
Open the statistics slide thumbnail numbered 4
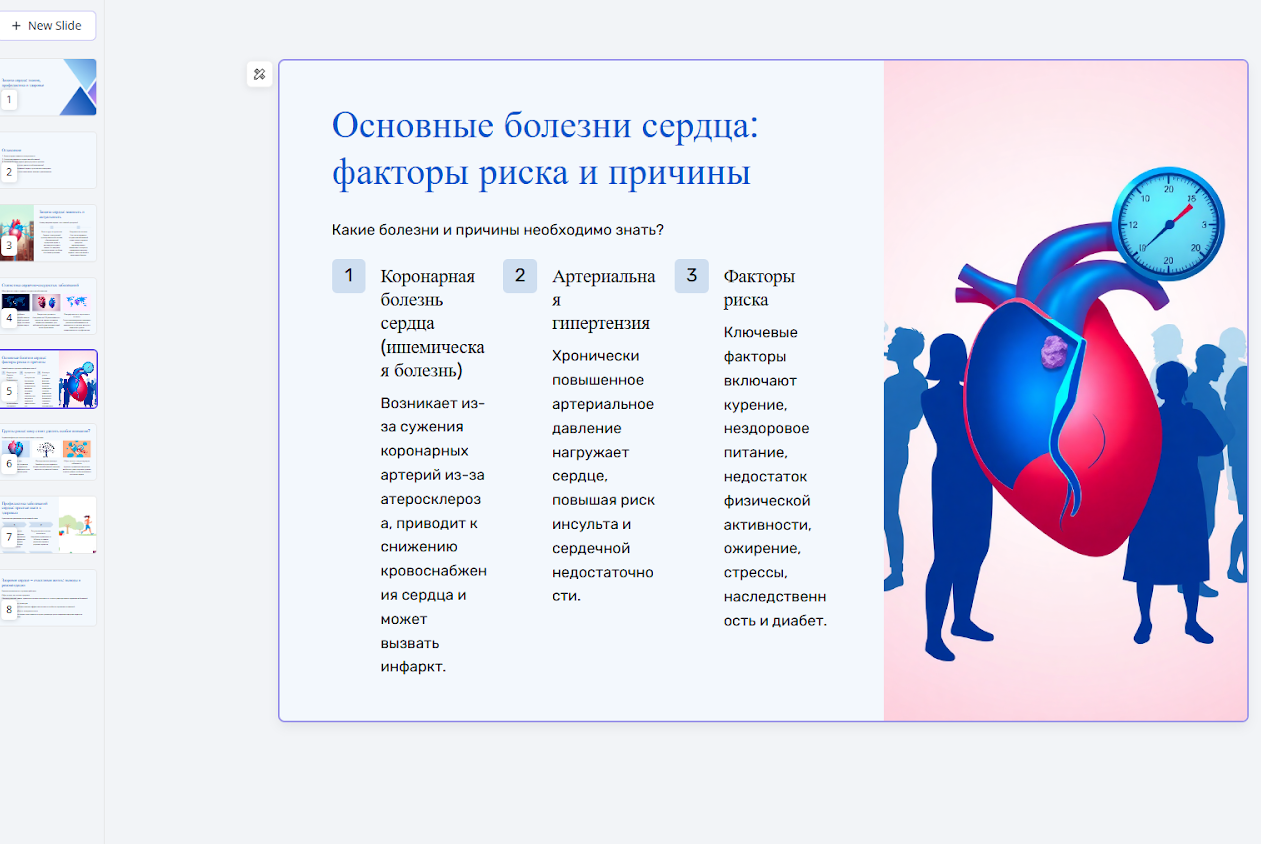[x=48, y=306]
